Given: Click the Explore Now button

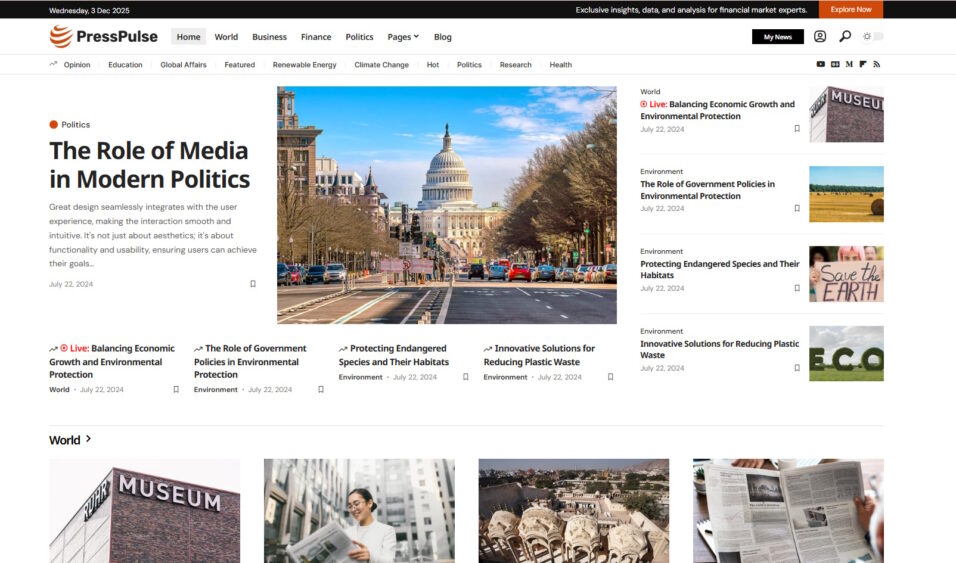Looking at the screenshot, I should (x=850, y=9).
